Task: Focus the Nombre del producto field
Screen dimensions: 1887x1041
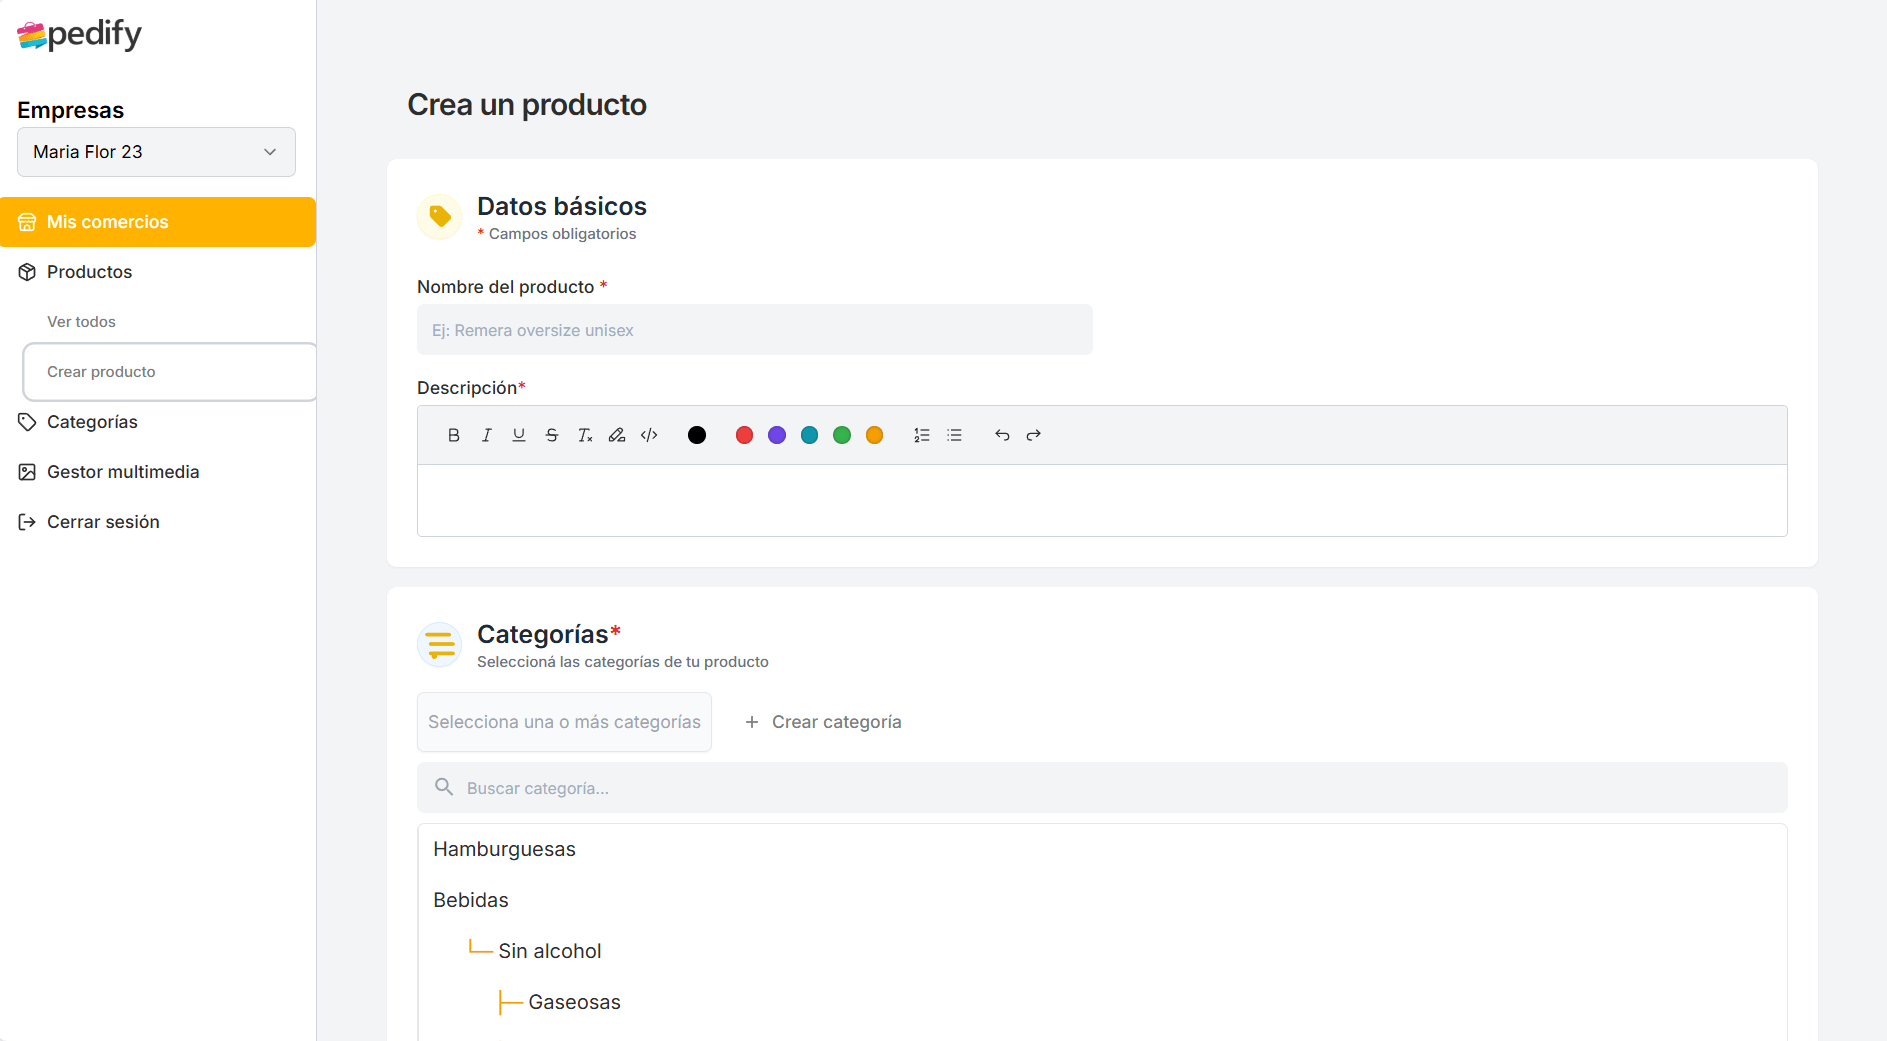Action: click(x=754, y=330)
